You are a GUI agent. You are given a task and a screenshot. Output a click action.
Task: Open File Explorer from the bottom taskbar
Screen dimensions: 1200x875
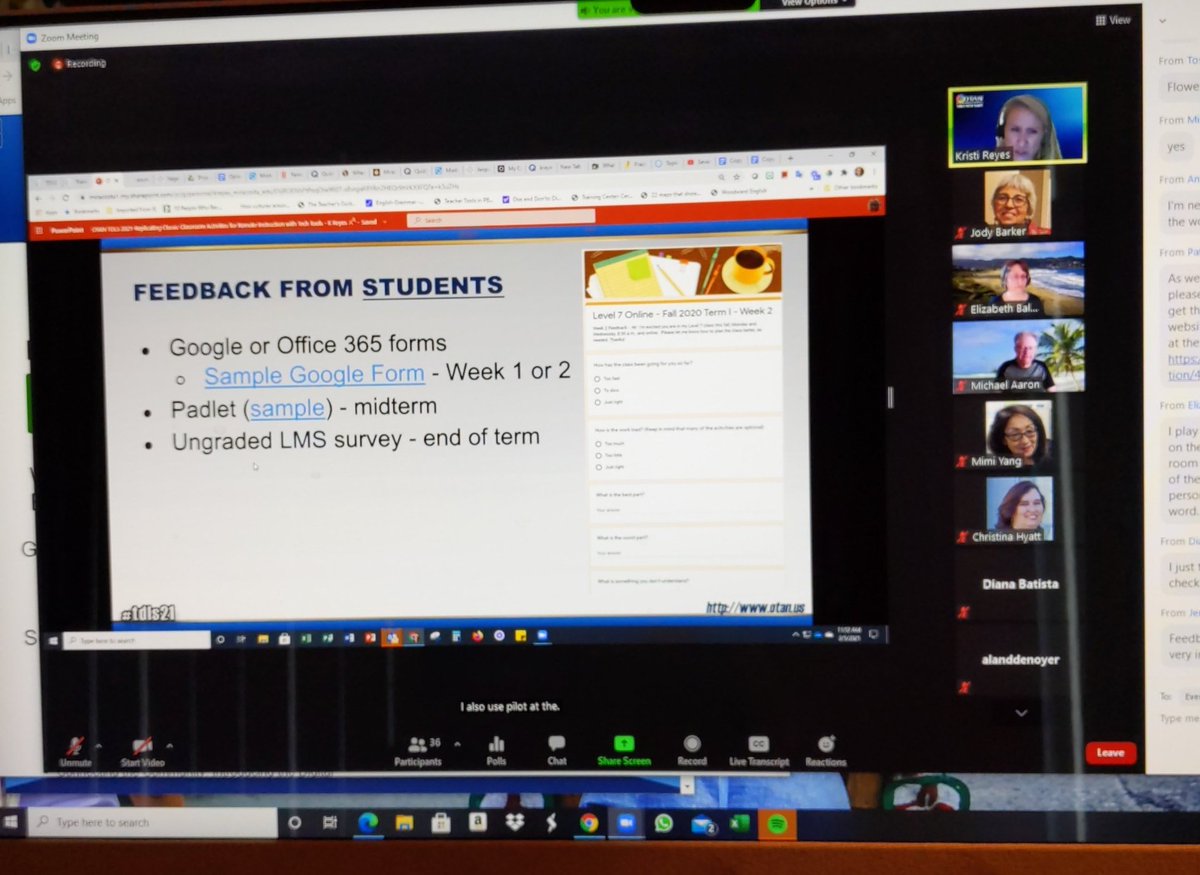(x=404, y=822)
